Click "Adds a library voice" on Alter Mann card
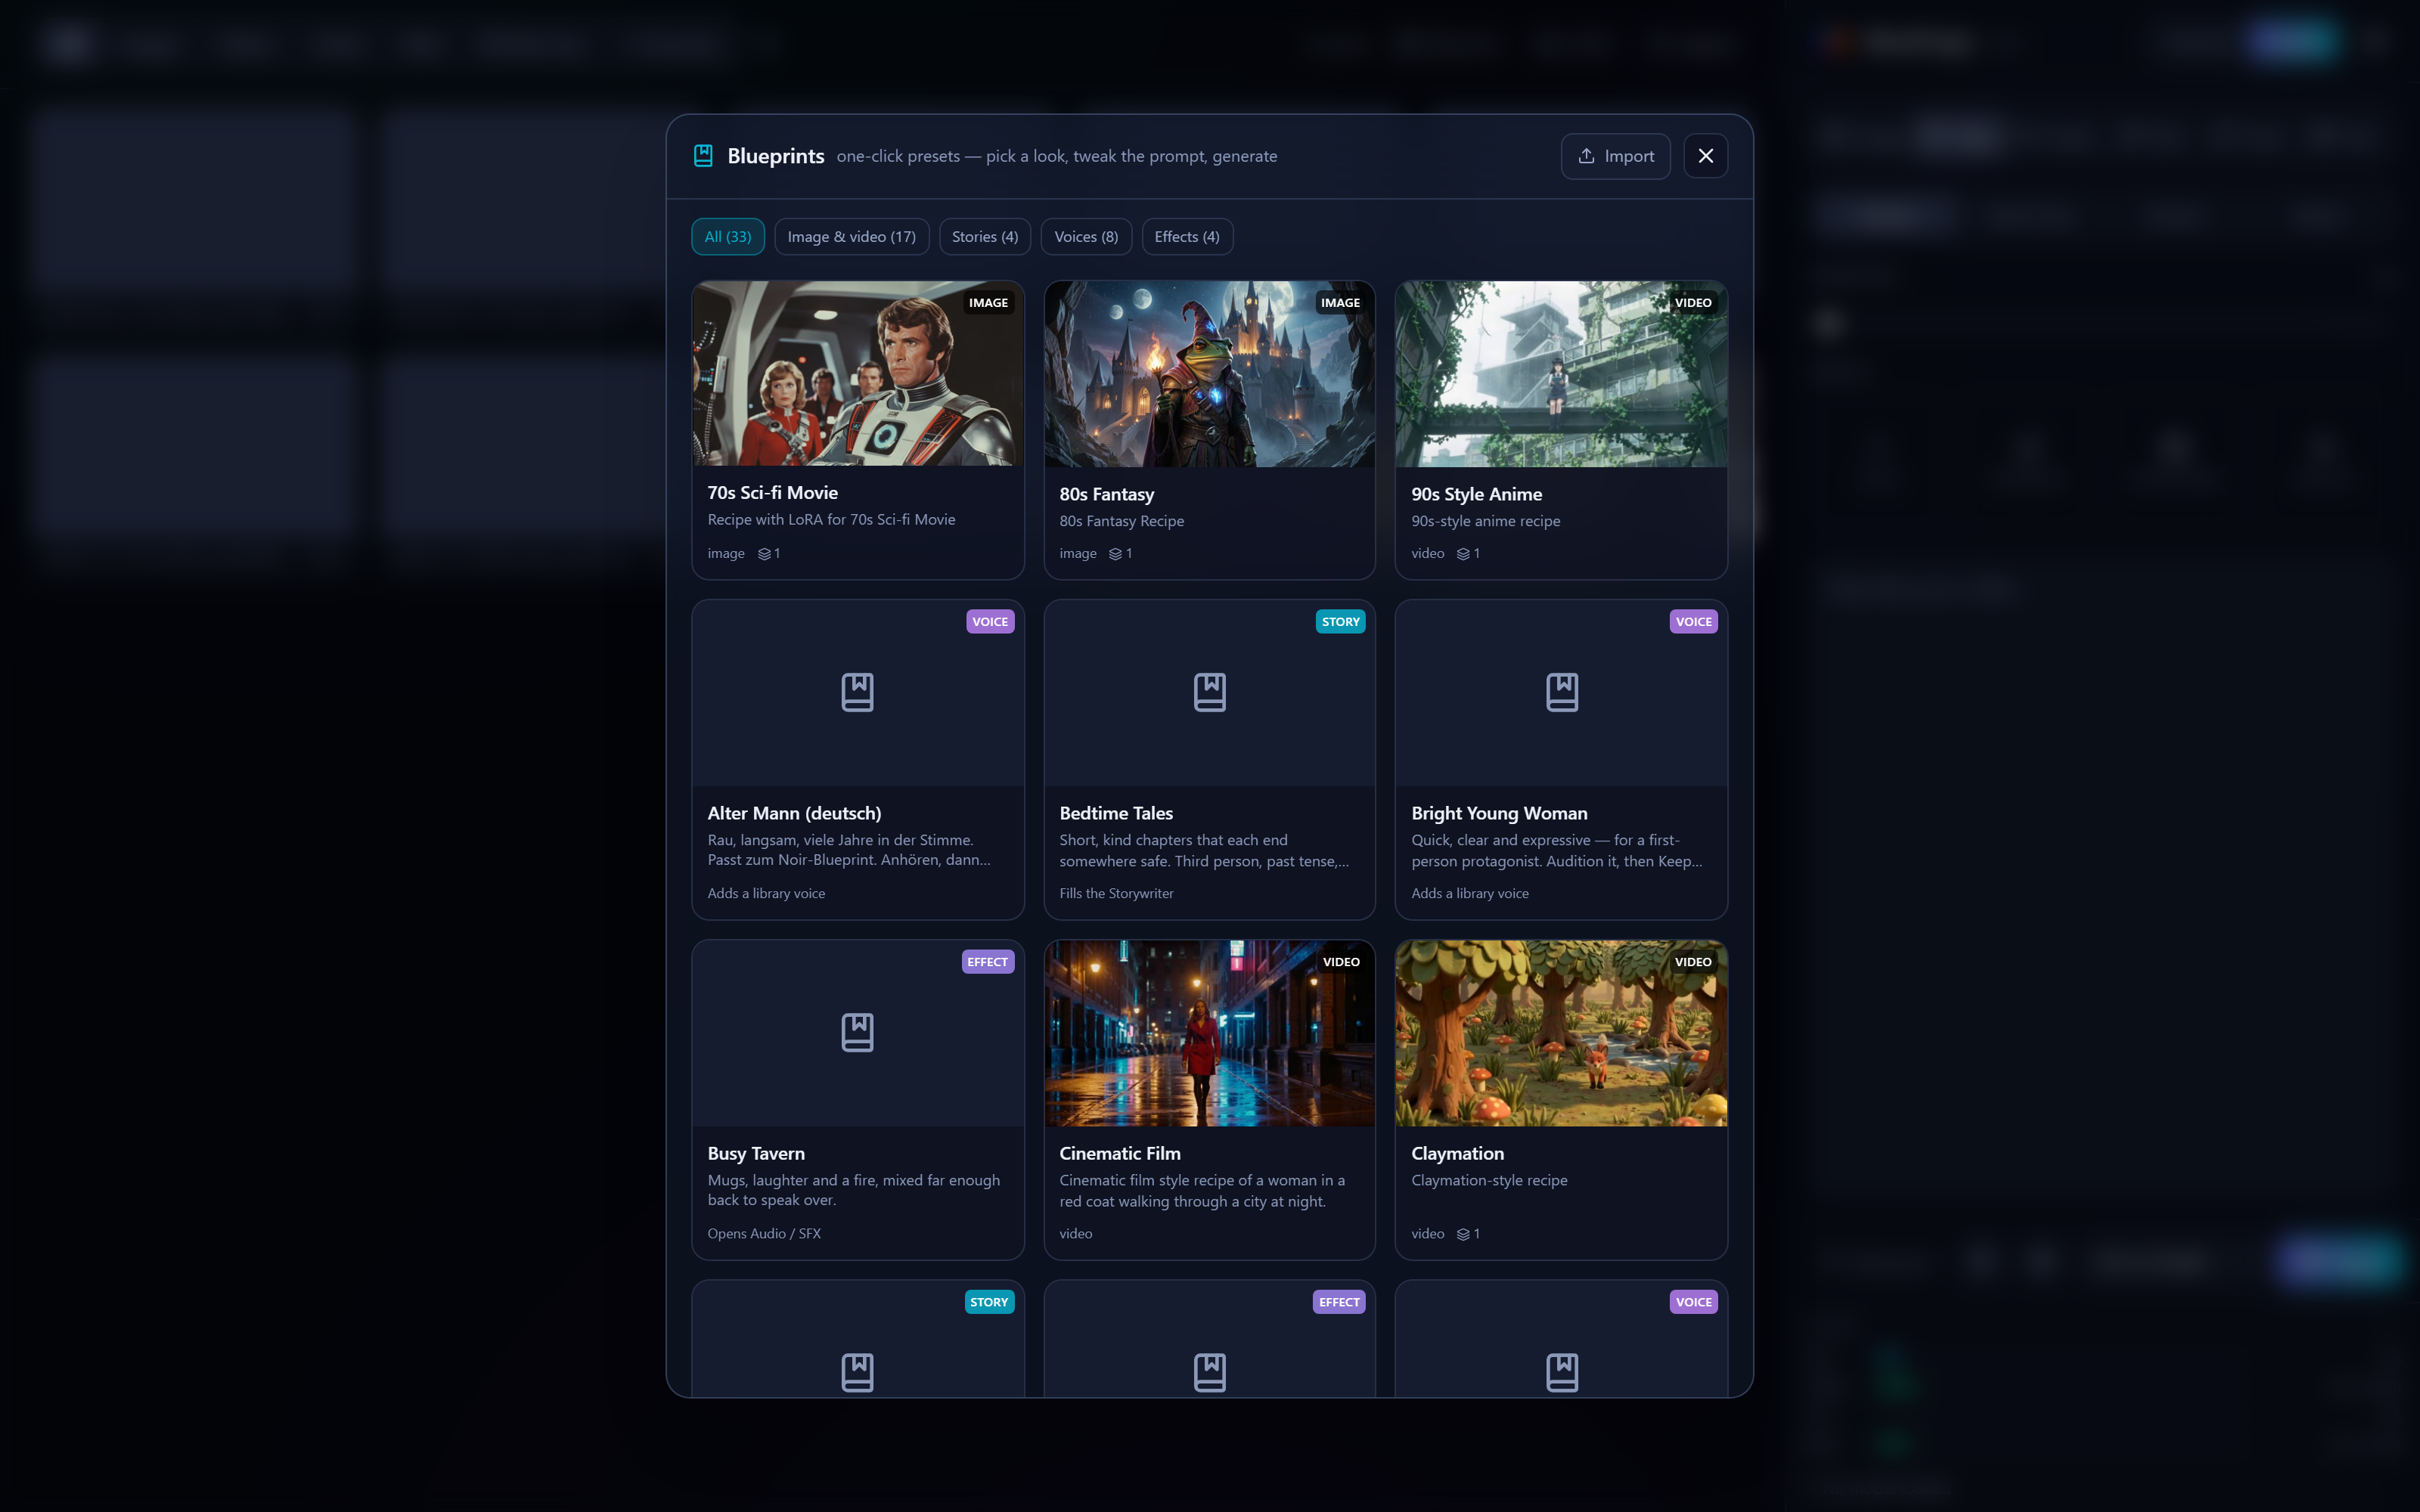 pos(766,894)
